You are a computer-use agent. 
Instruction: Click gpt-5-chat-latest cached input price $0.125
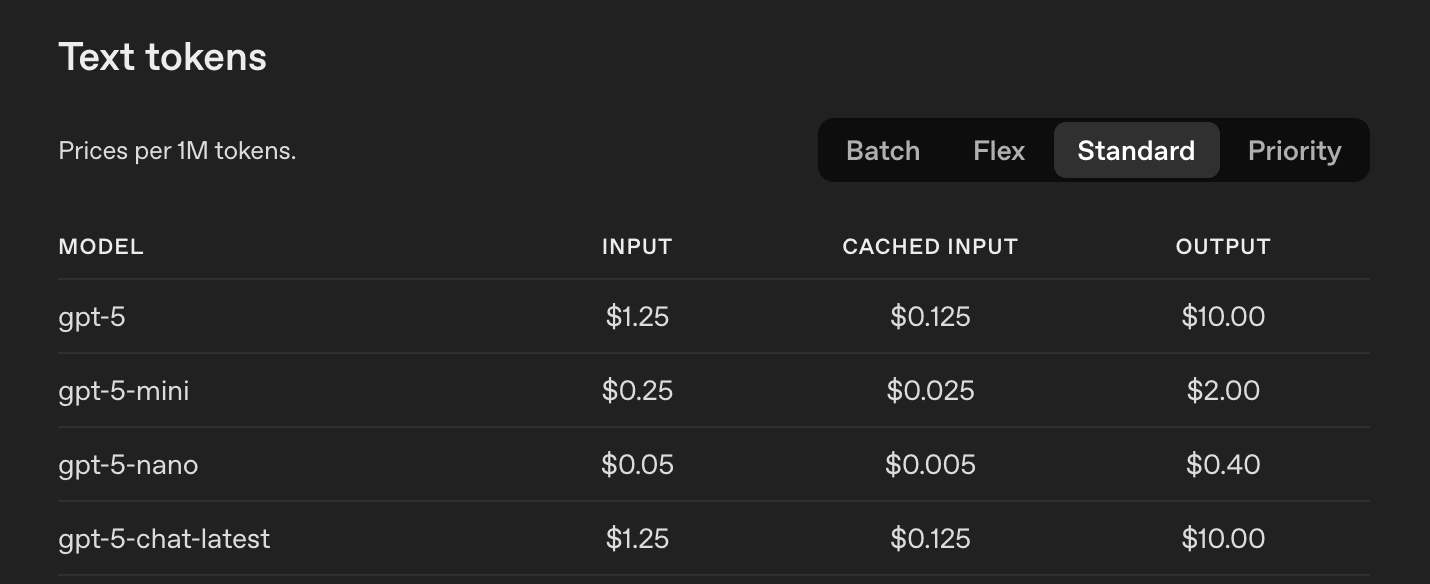(930, 539)
